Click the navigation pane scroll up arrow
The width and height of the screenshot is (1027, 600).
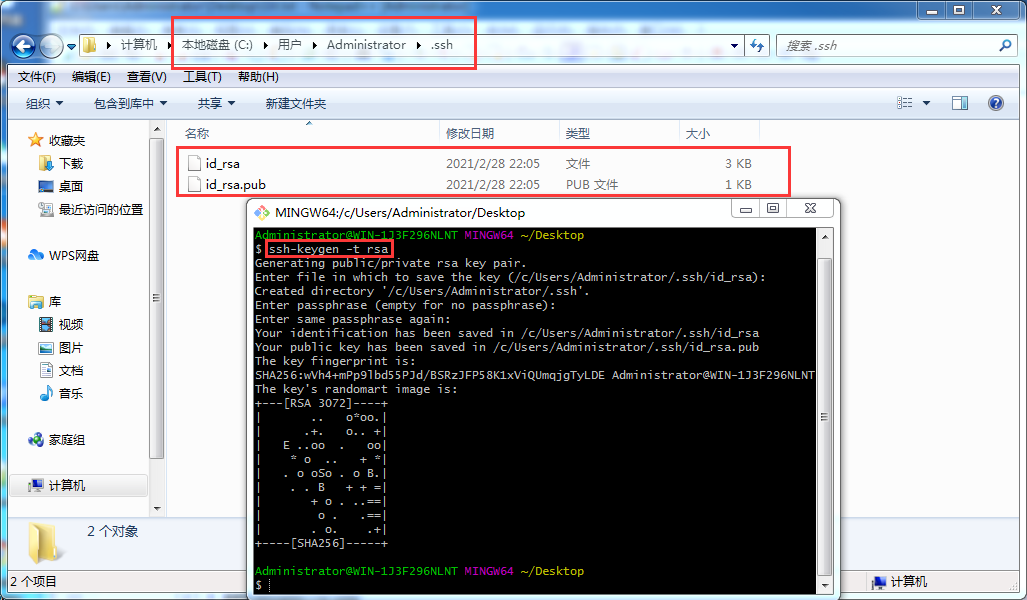(157, 129)
